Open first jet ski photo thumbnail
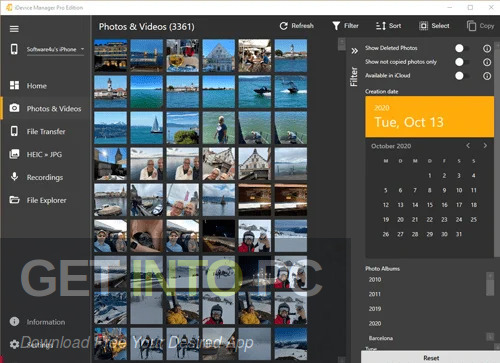The image size is (500, 363). tap(255, 92)
